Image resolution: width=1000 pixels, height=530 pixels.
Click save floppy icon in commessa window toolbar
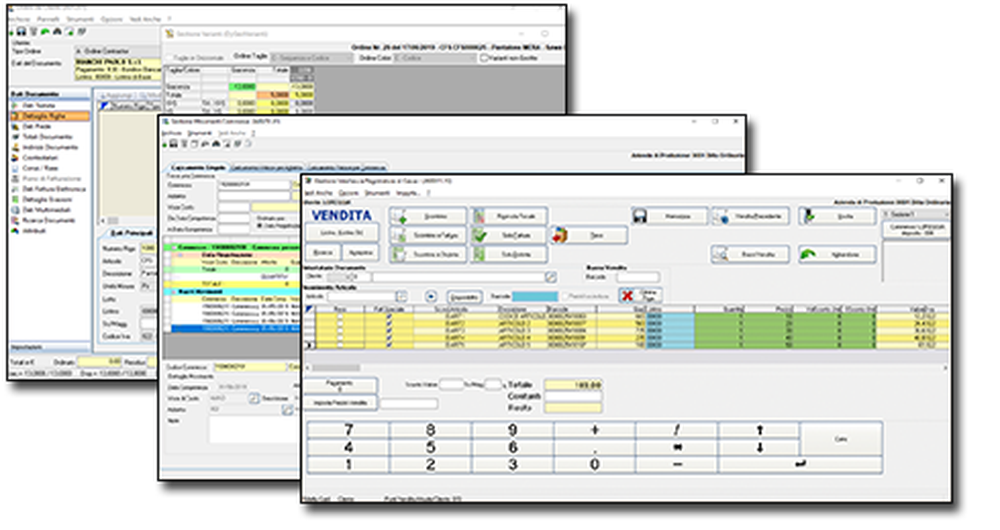[x=173, y=144]
